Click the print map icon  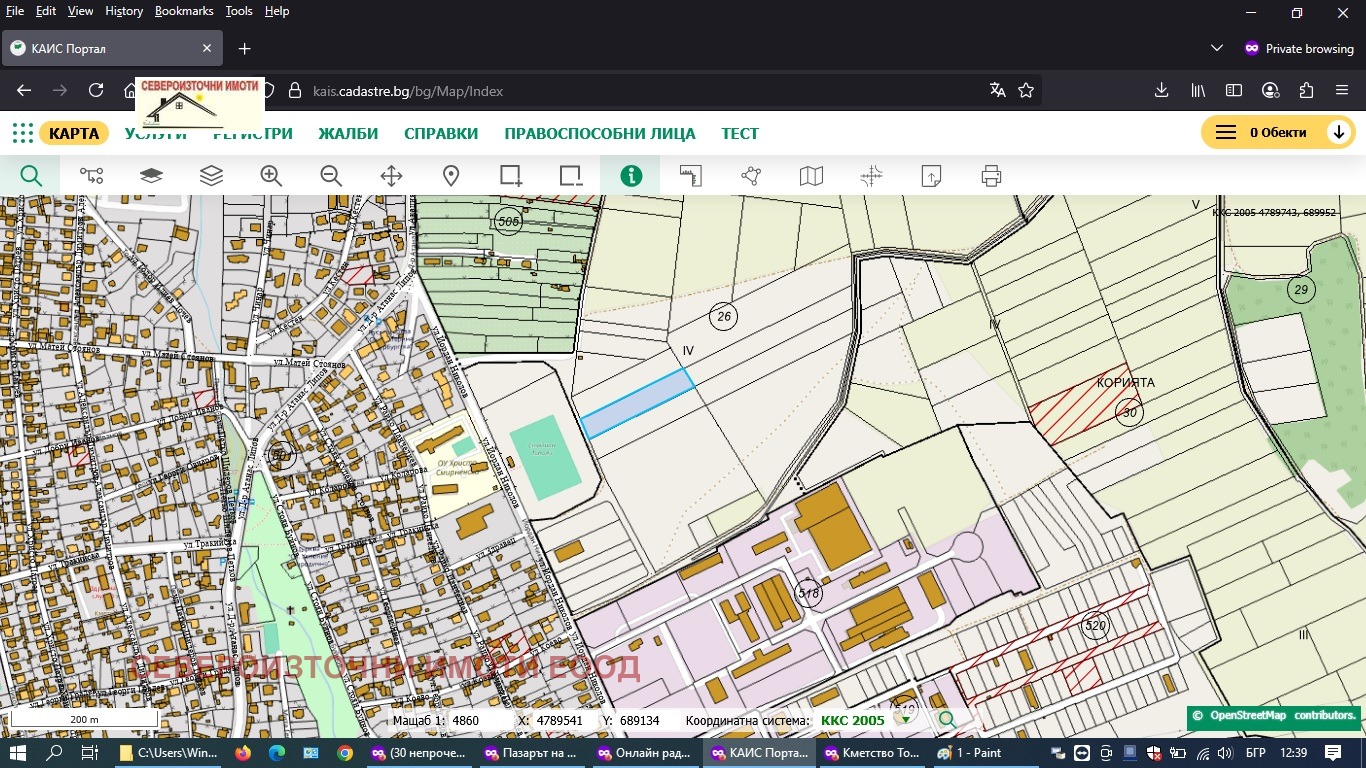click(991, 176)
